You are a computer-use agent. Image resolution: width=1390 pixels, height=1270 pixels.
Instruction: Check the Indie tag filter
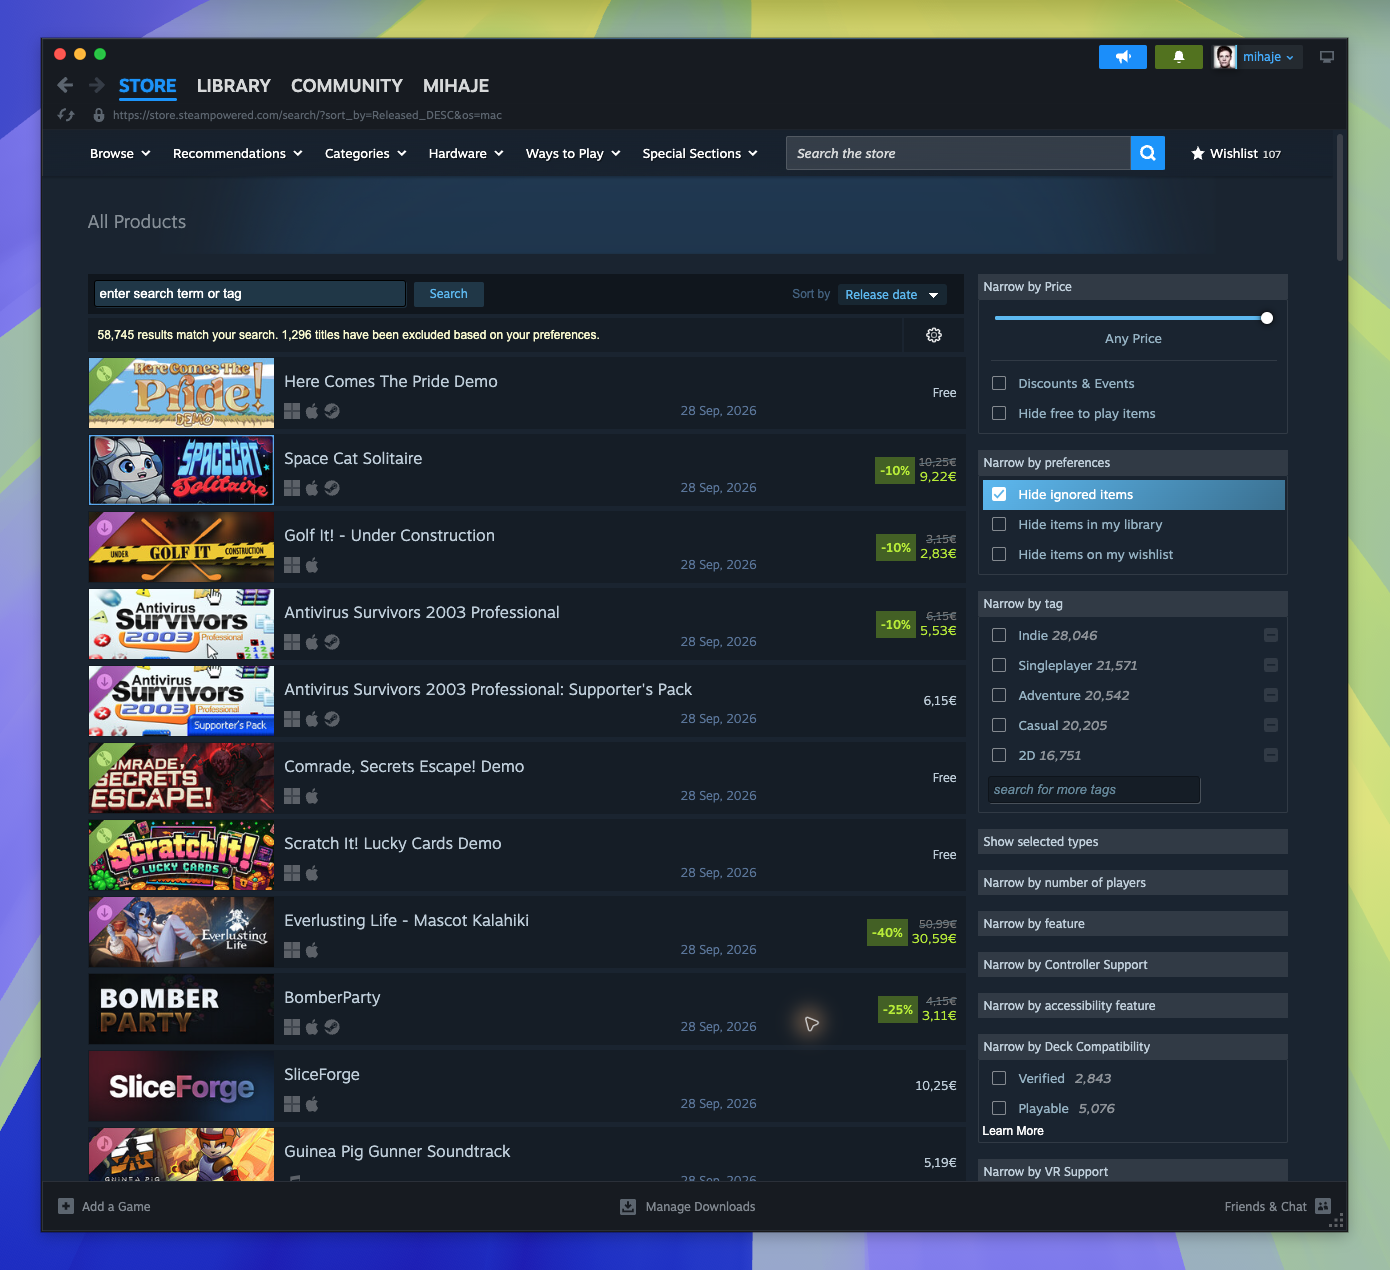(999, 635)
